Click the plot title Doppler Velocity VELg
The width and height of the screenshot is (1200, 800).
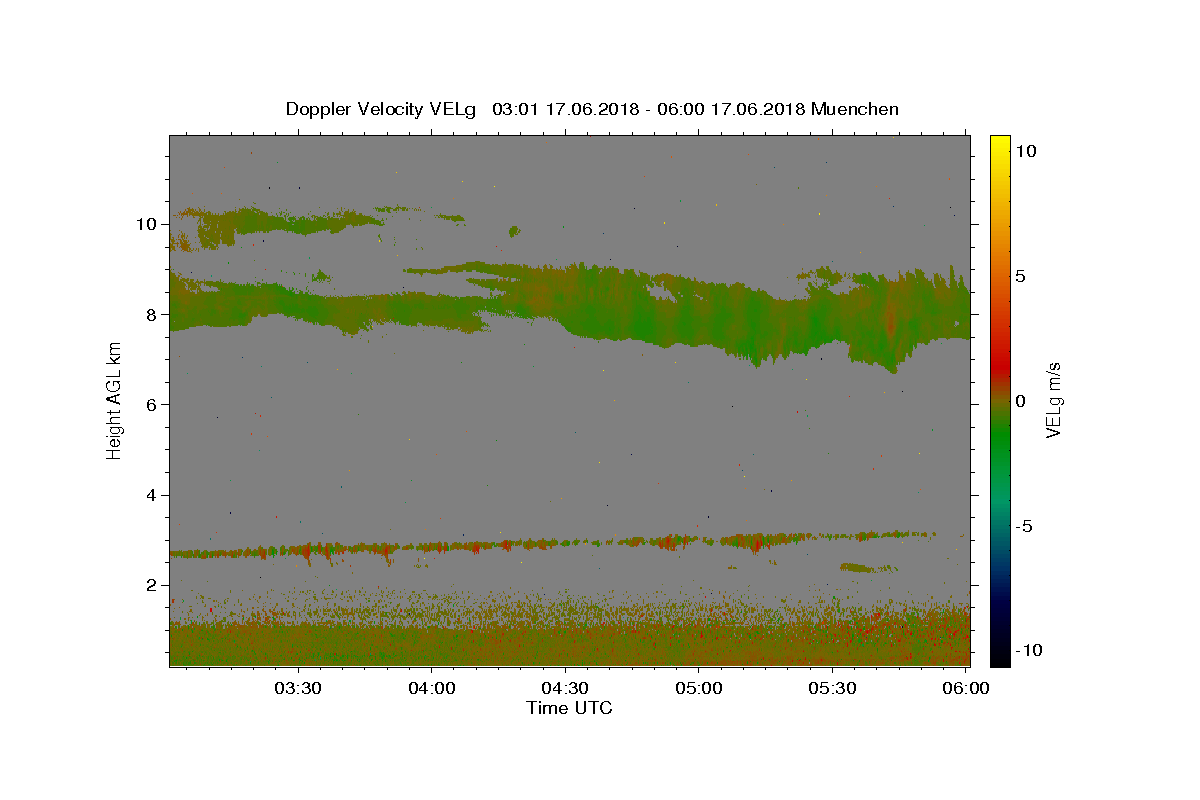pos(383,109)
